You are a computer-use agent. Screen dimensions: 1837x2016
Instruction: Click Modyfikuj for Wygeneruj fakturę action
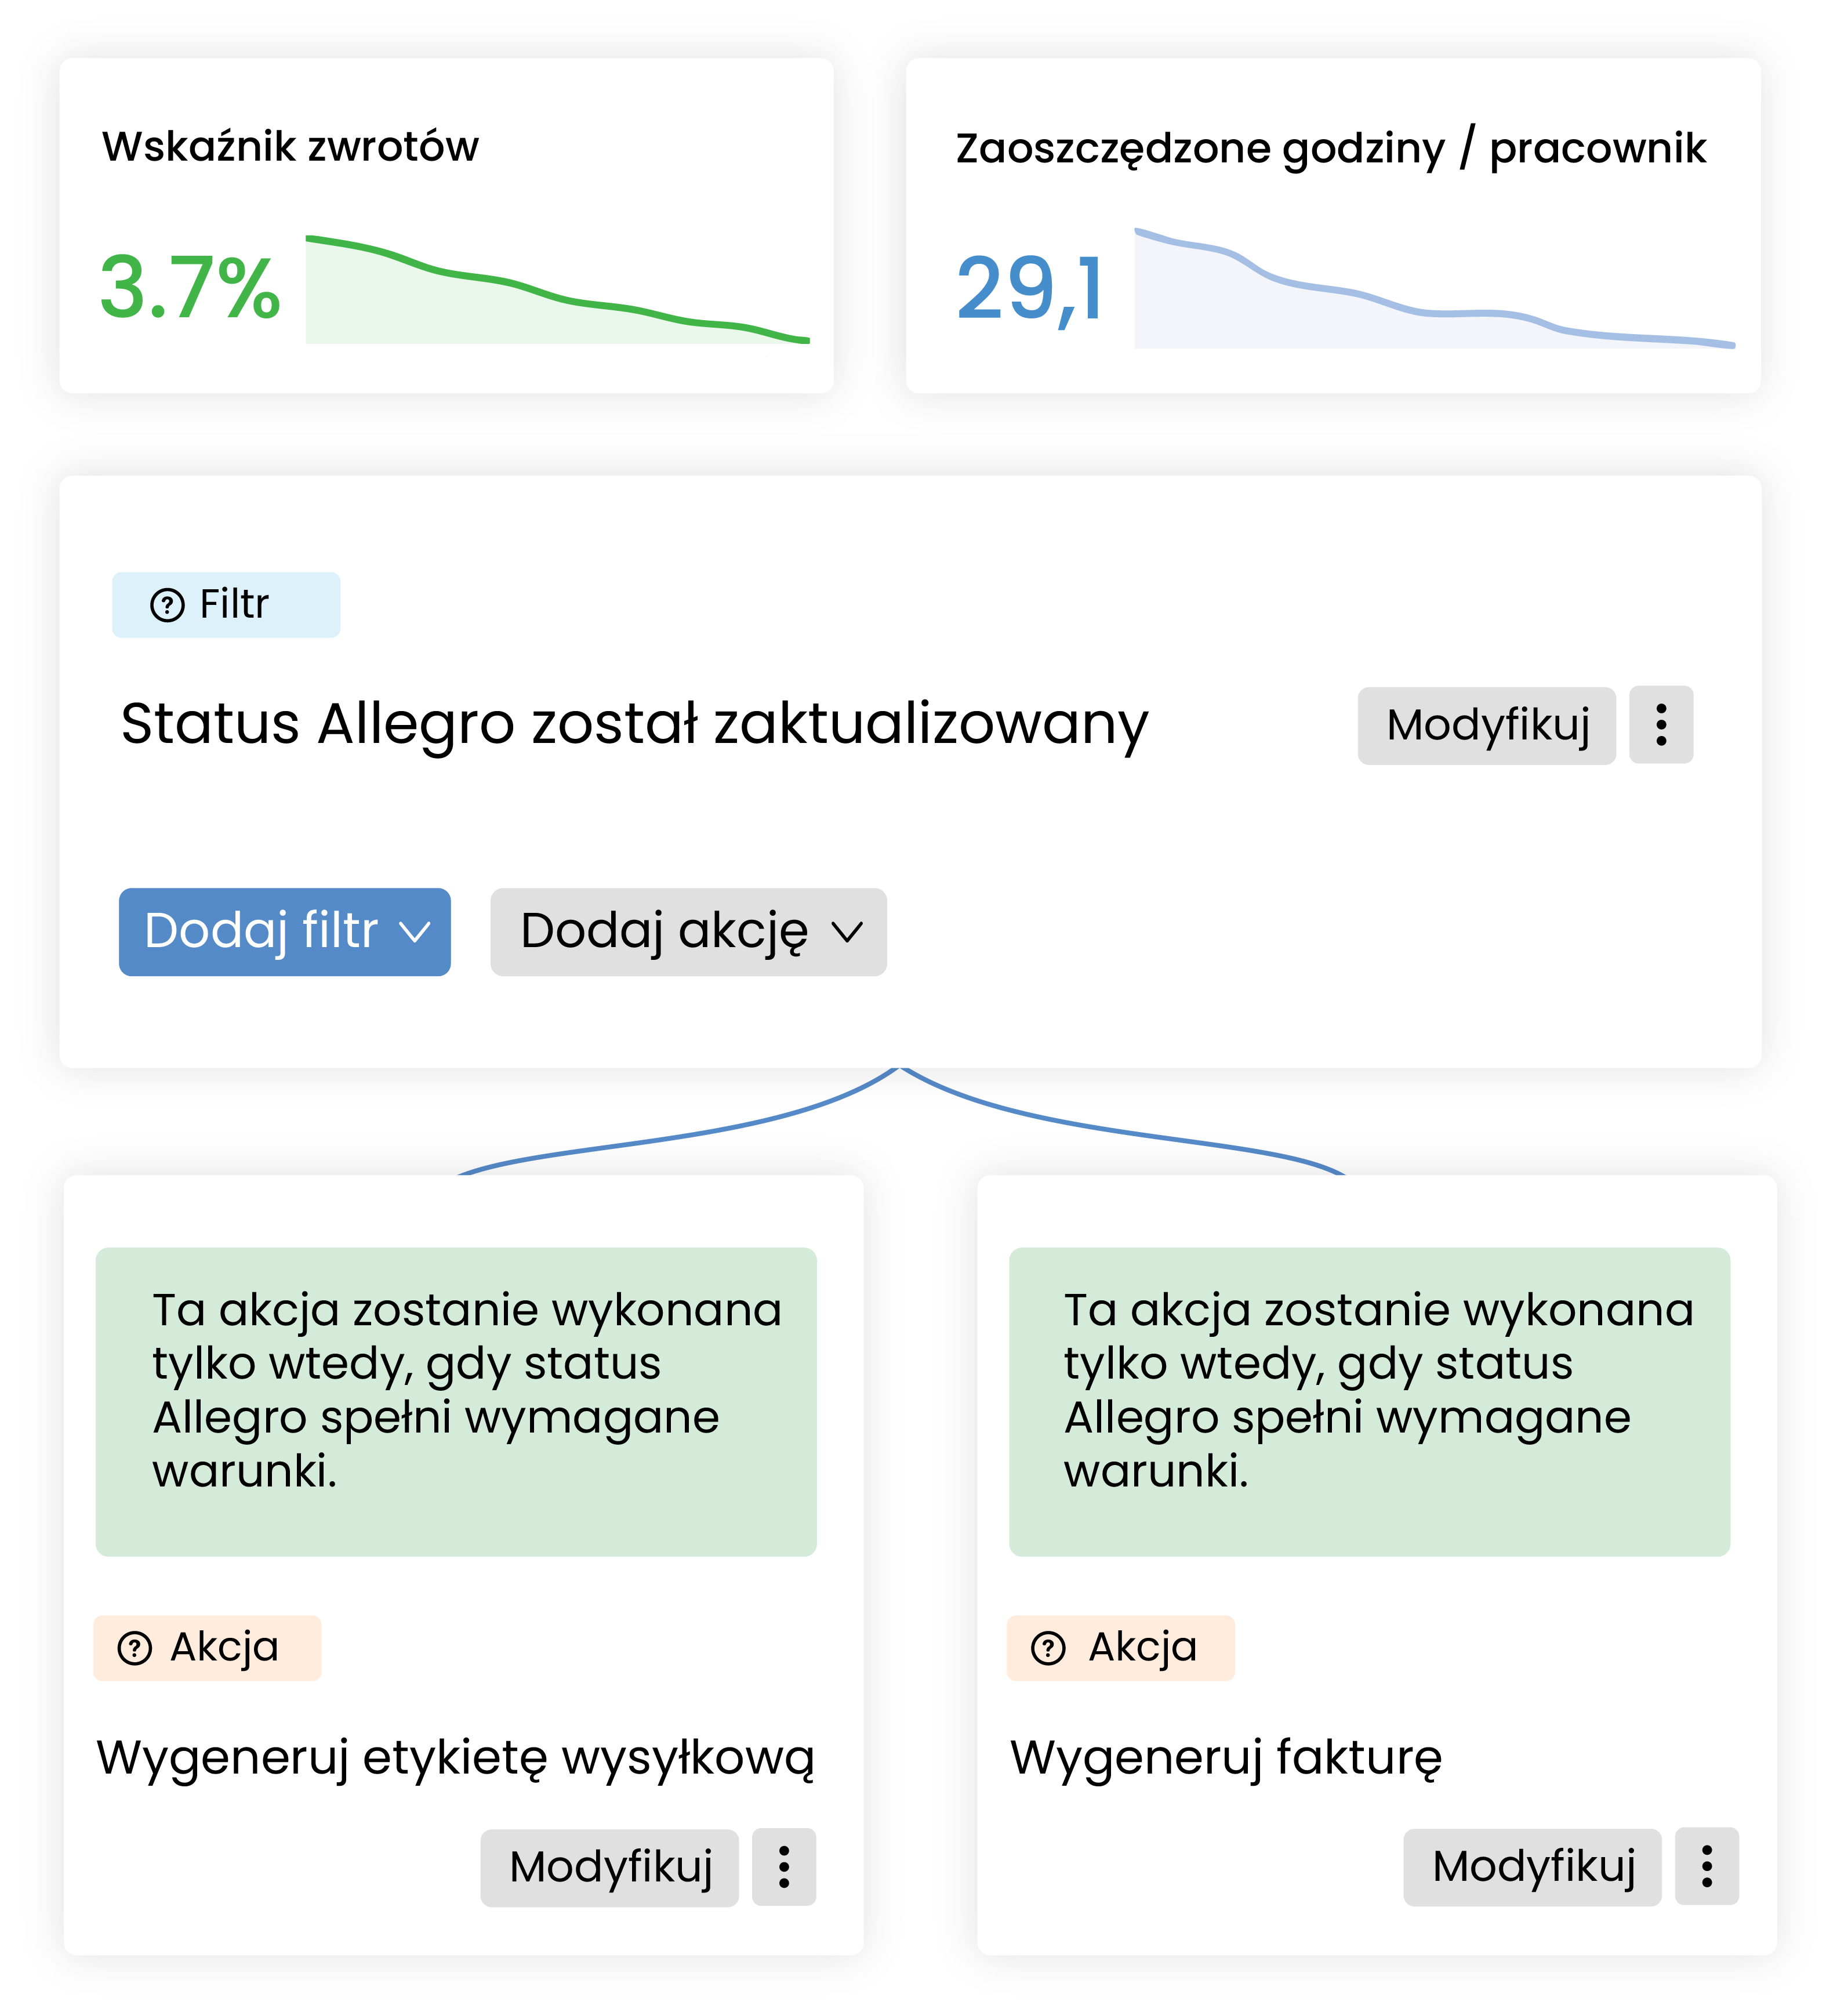(x=1533, y=1868)
